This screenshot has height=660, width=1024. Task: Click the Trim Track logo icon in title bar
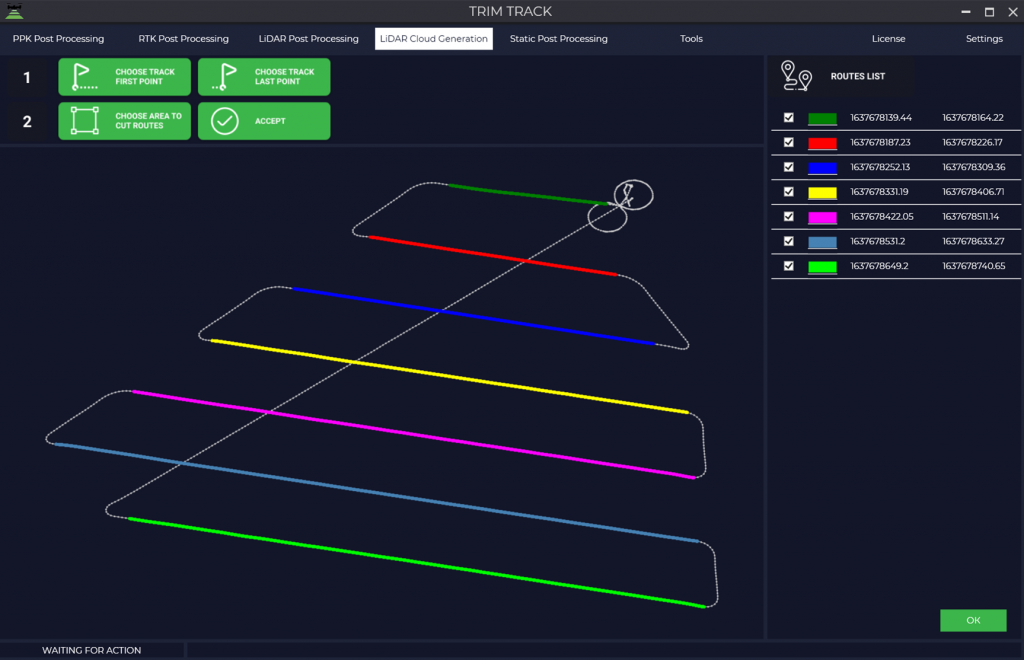point(14,11)
